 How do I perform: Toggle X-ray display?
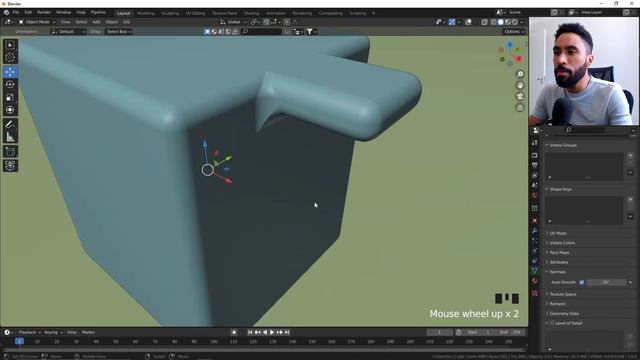484,22
